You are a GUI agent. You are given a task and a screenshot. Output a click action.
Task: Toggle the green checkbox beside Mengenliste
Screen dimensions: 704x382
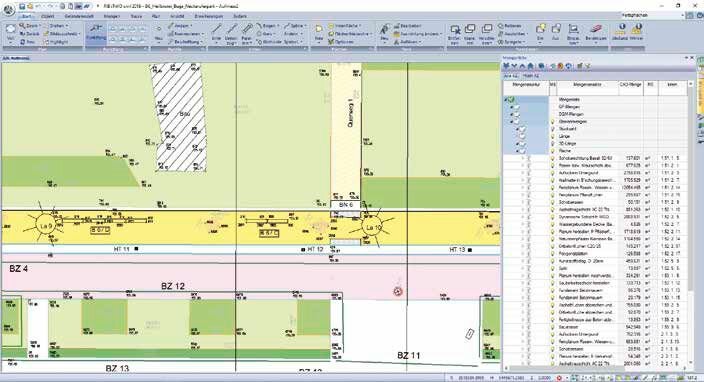pos(511,99)
